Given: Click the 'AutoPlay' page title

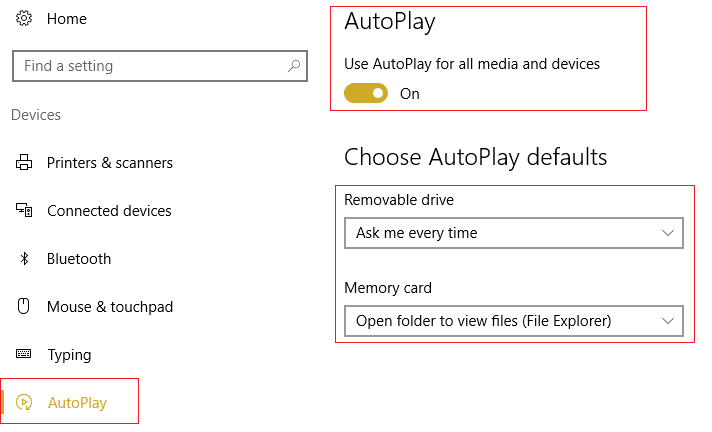Looking at the screenshot, I should coord(390,21).
